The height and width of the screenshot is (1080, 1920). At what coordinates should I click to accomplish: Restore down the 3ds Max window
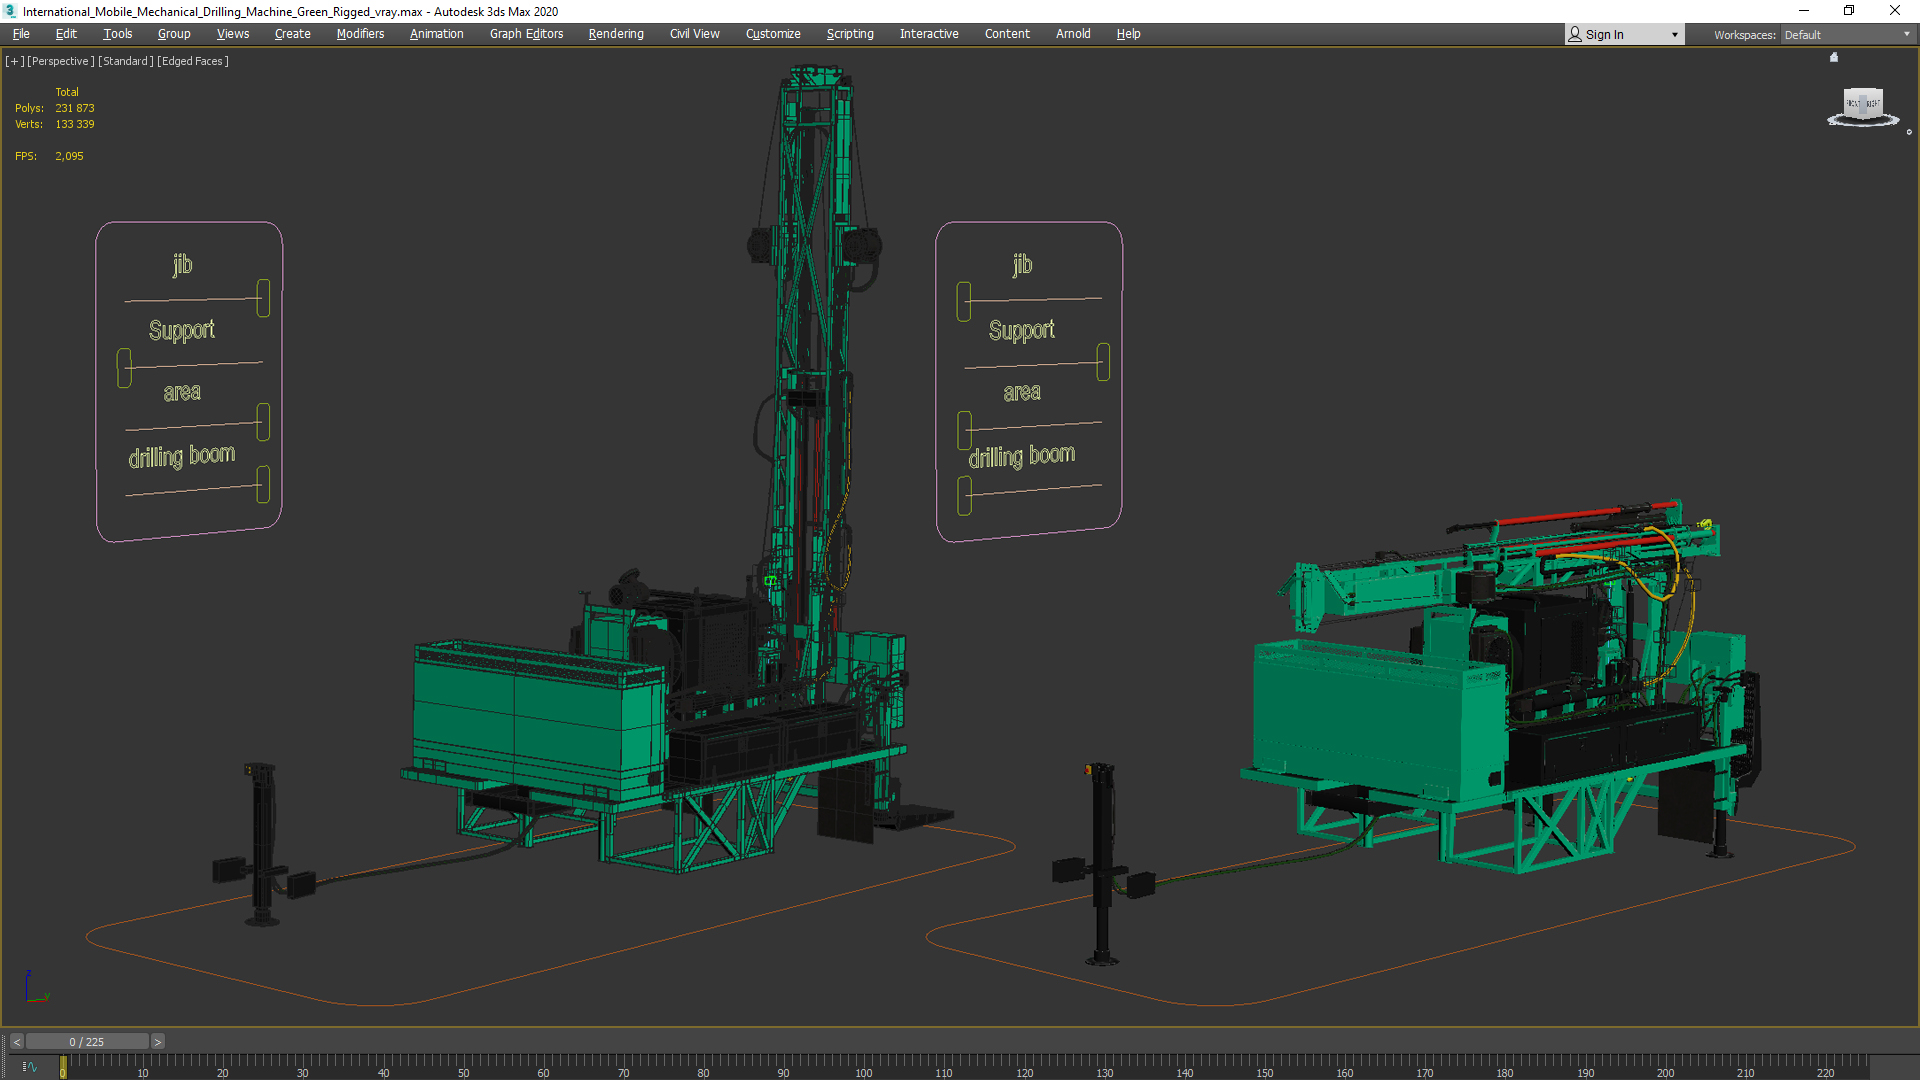point(1849,11)
